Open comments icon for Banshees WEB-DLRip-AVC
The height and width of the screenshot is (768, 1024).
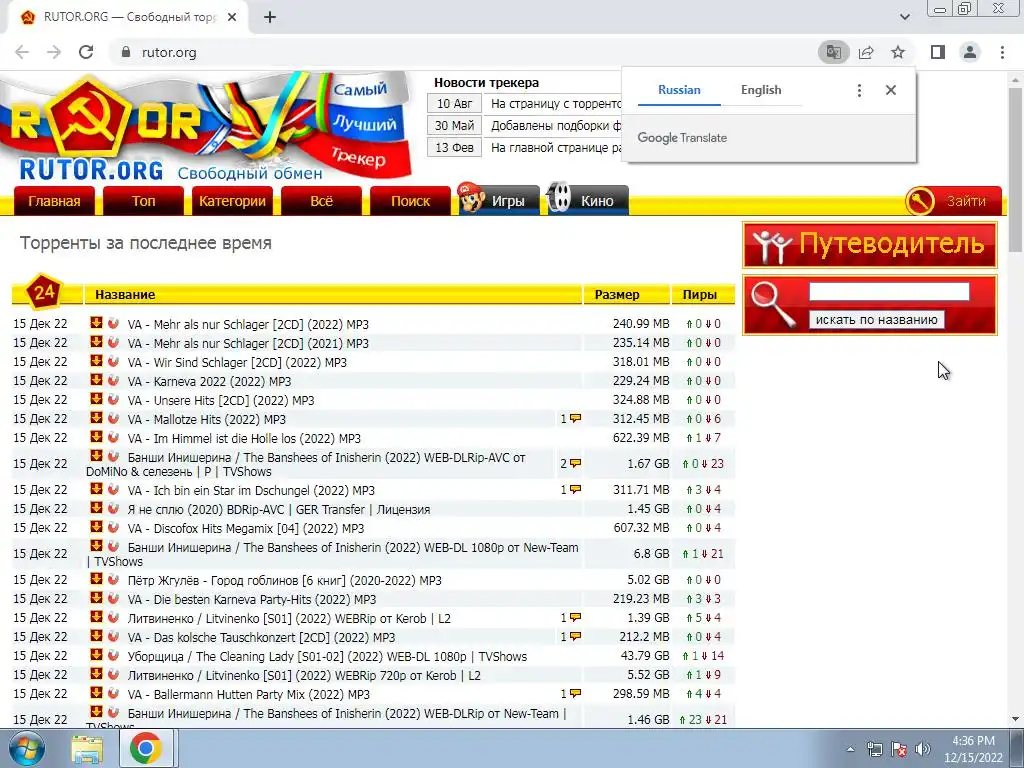(575, 464)
